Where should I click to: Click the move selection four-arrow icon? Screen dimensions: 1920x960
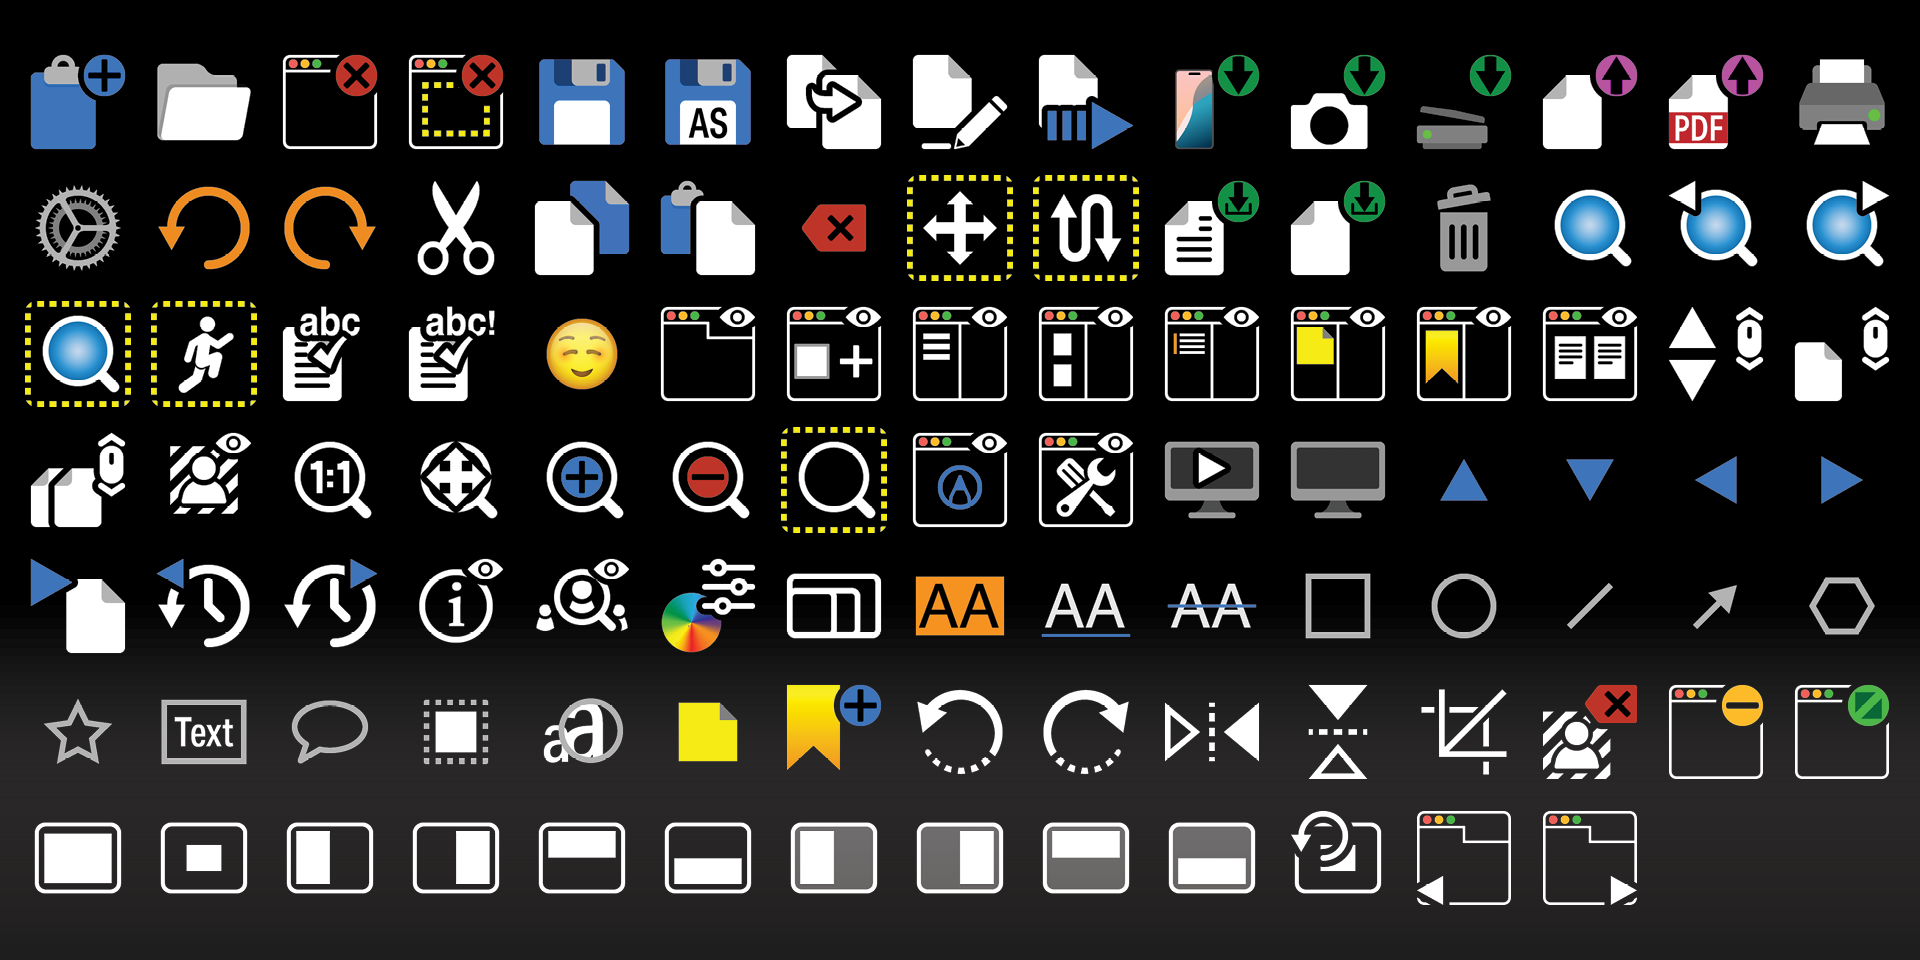(x=960, y=228)
